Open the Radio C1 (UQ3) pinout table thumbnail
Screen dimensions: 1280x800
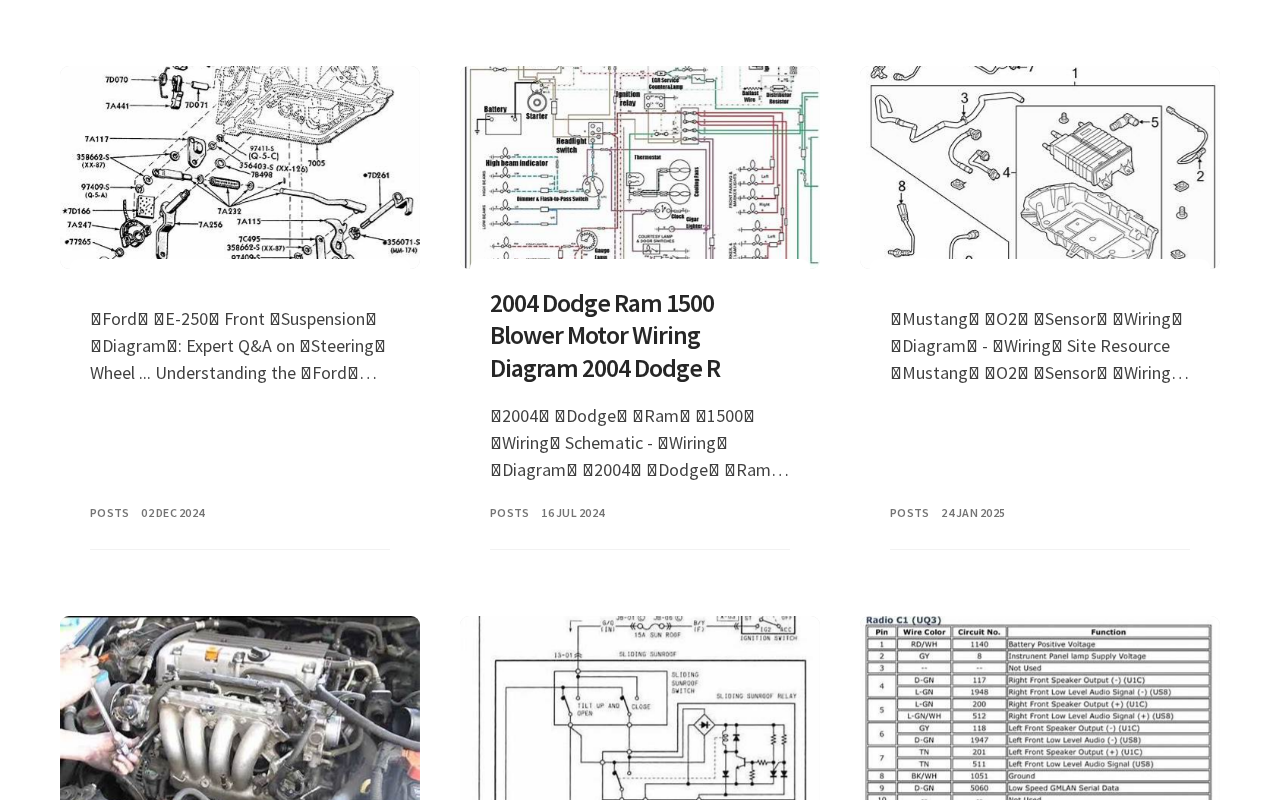point(1040,708)
